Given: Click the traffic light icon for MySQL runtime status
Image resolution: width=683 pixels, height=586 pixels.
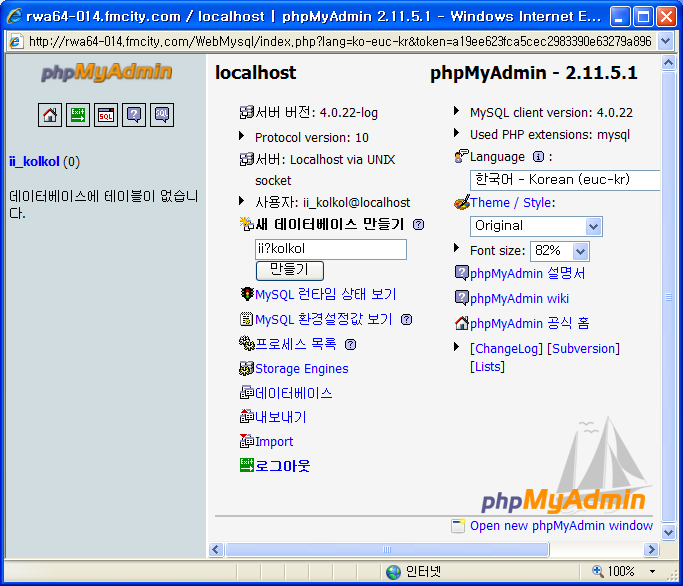Looking at the screenshot, I should pyautogui.click(x=247, y=294).
